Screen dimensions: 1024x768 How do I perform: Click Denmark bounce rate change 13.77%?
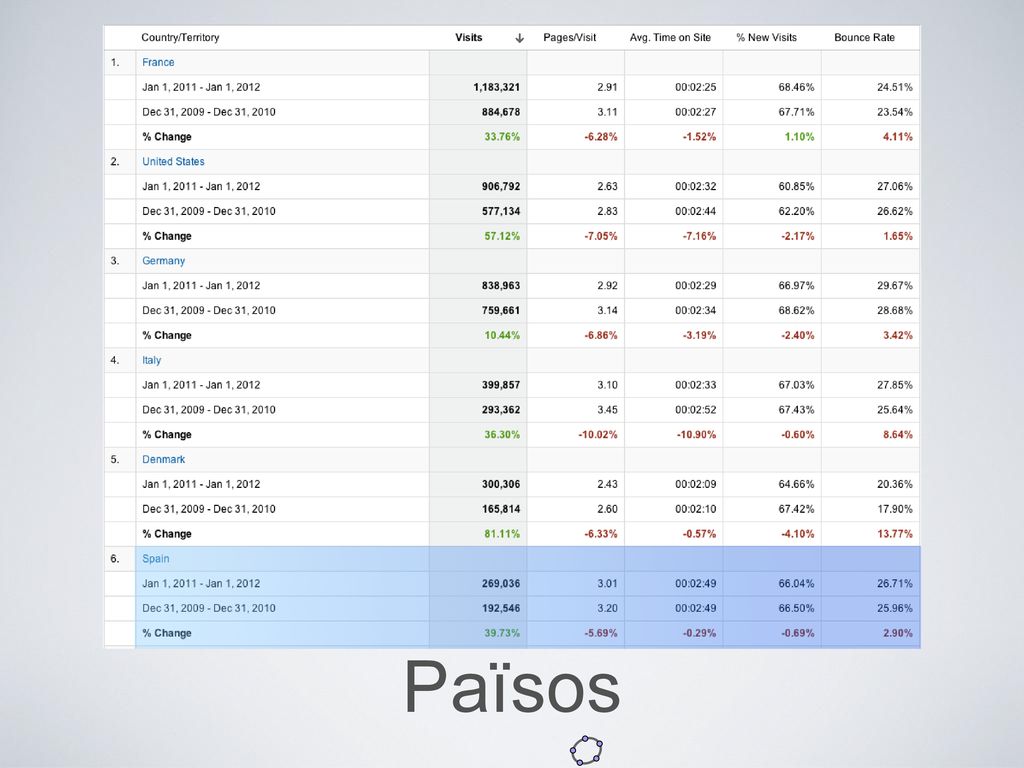pyautogui.click(x=895, y=534)
